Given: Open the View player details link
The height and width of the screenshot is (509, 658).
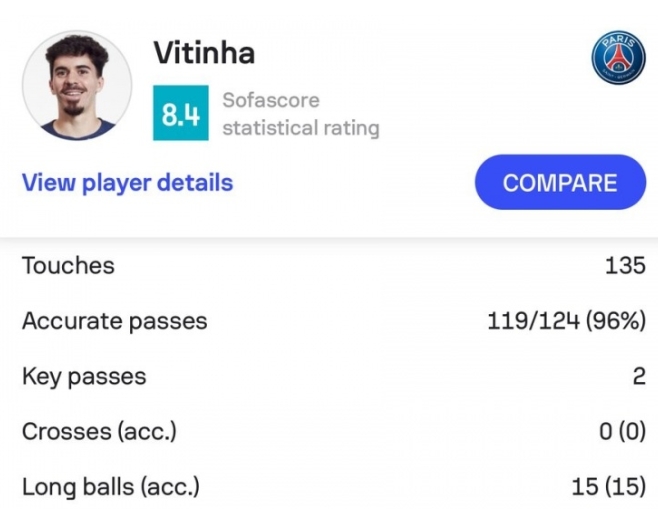Looking at the screenshot, I should [127, 183].
